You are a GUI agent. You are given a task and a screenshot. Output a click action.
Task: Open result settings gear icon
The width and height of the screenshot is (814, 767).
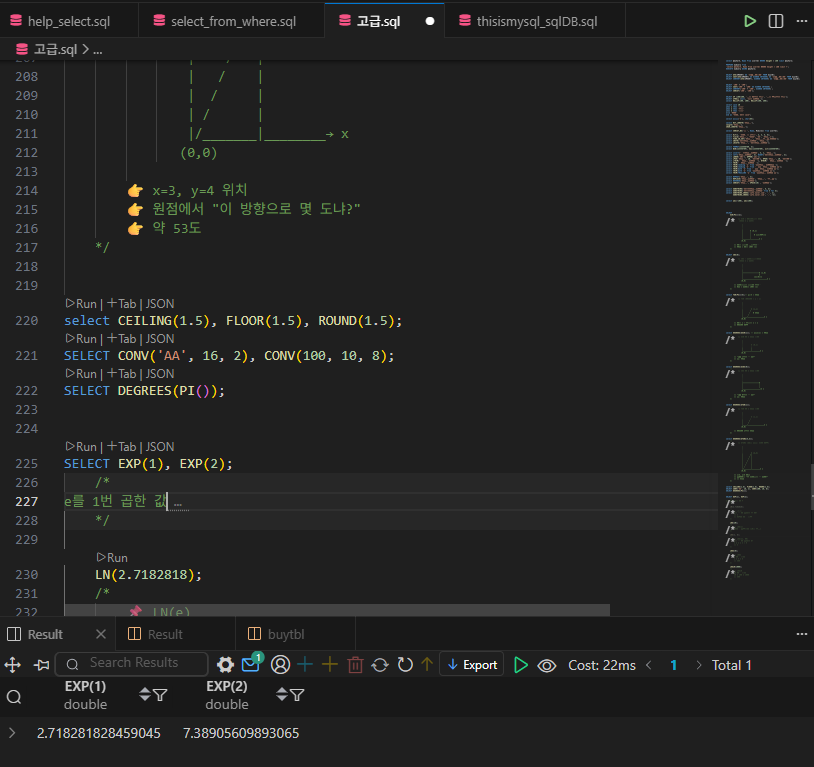click(225, 665)
